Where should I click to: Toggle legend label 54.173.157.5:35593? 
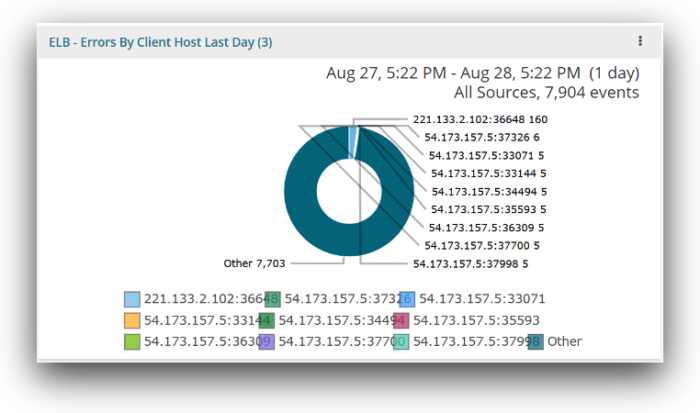[476, 320]
